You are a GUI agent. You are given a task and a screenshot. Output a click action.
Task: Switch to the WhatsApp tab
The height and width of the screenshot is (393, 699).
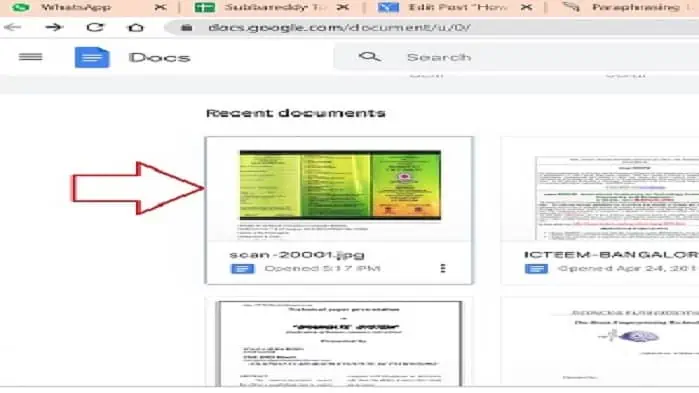click(76, 8)
